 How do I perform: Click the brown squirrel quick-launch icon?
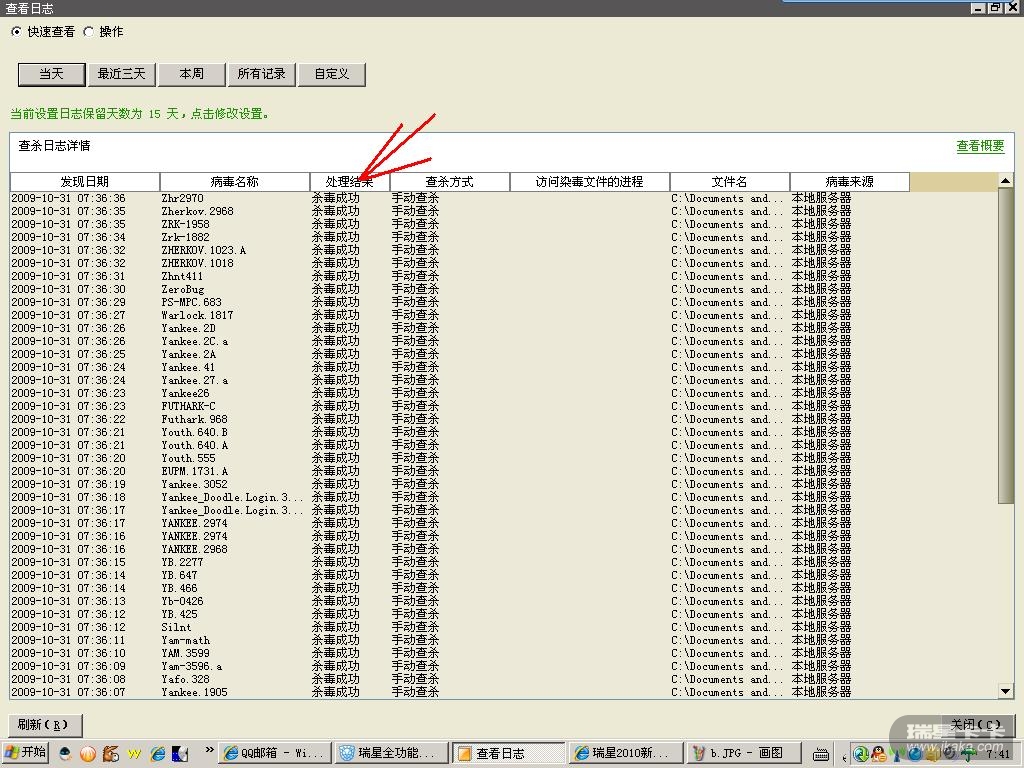point(111,754)
